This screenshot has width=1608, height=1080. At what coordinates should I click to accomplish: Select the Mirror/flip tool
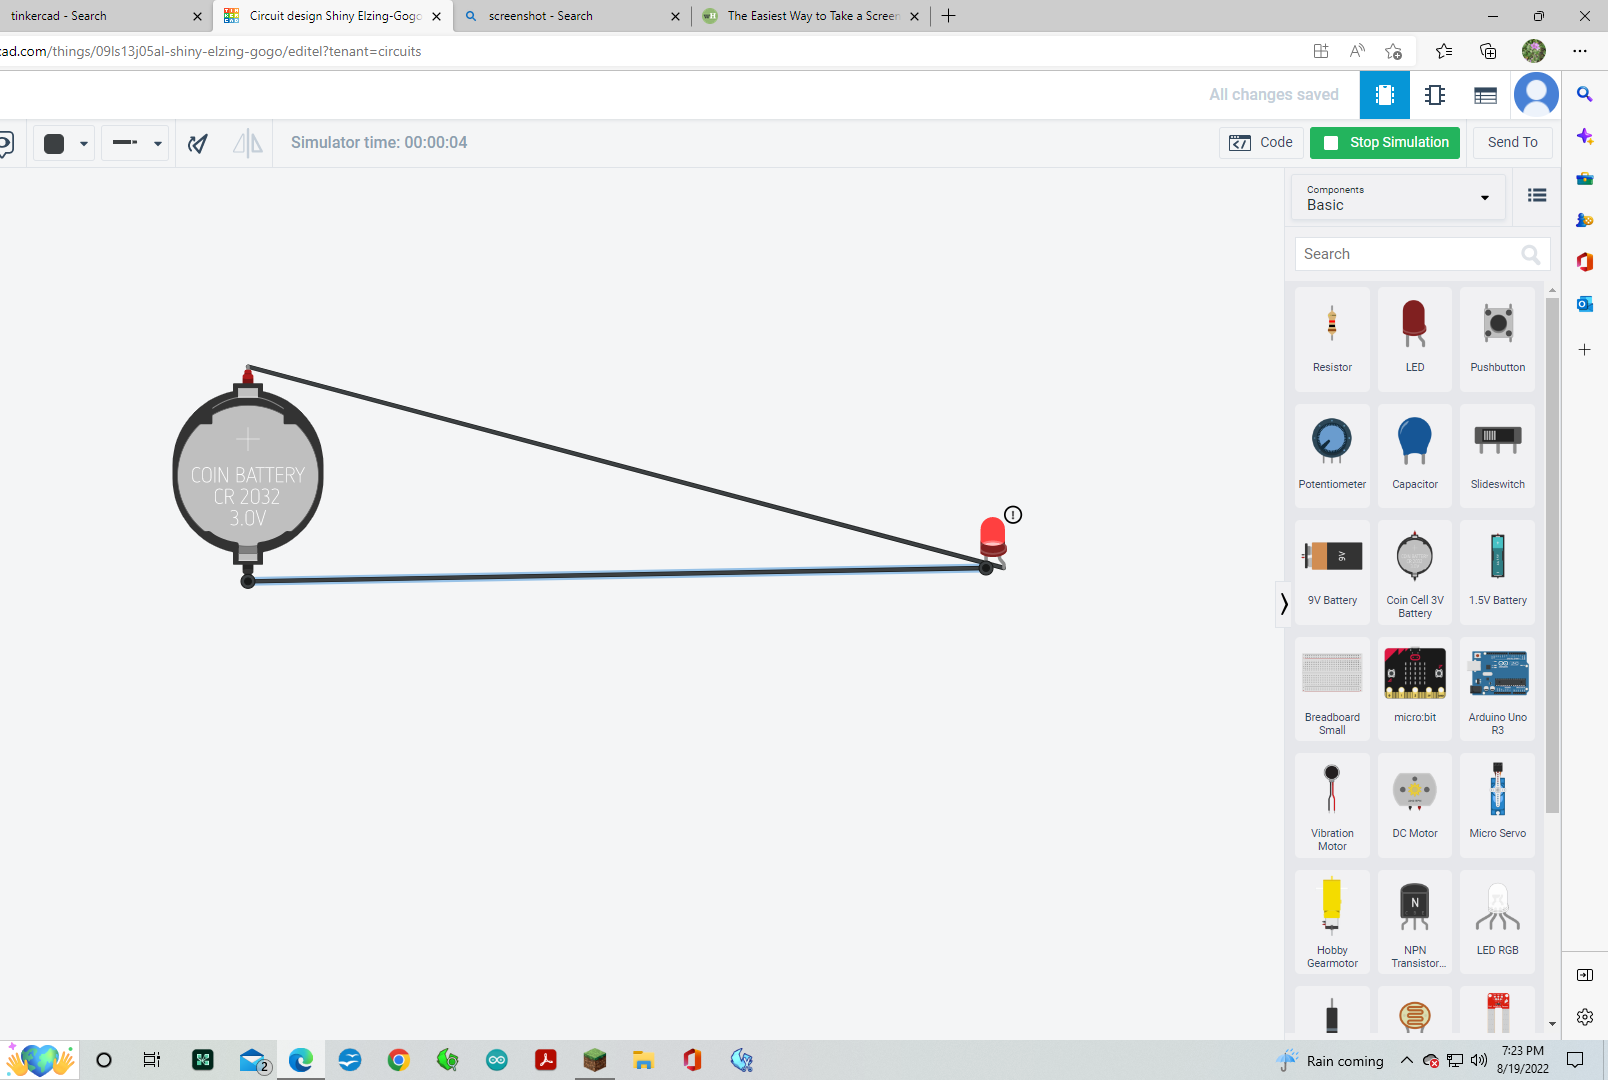pos(247,142)
